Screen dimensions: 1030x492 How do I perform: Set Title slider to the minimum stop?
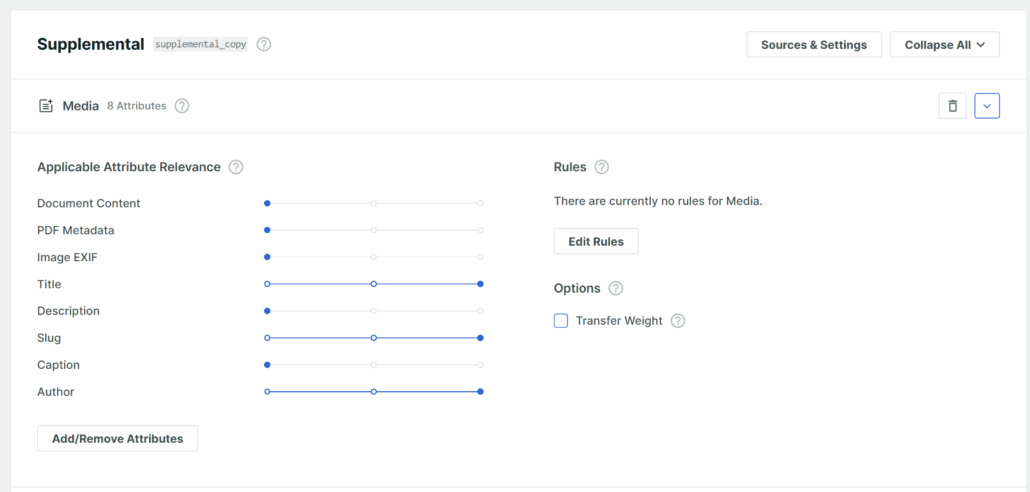coord(267,284)
